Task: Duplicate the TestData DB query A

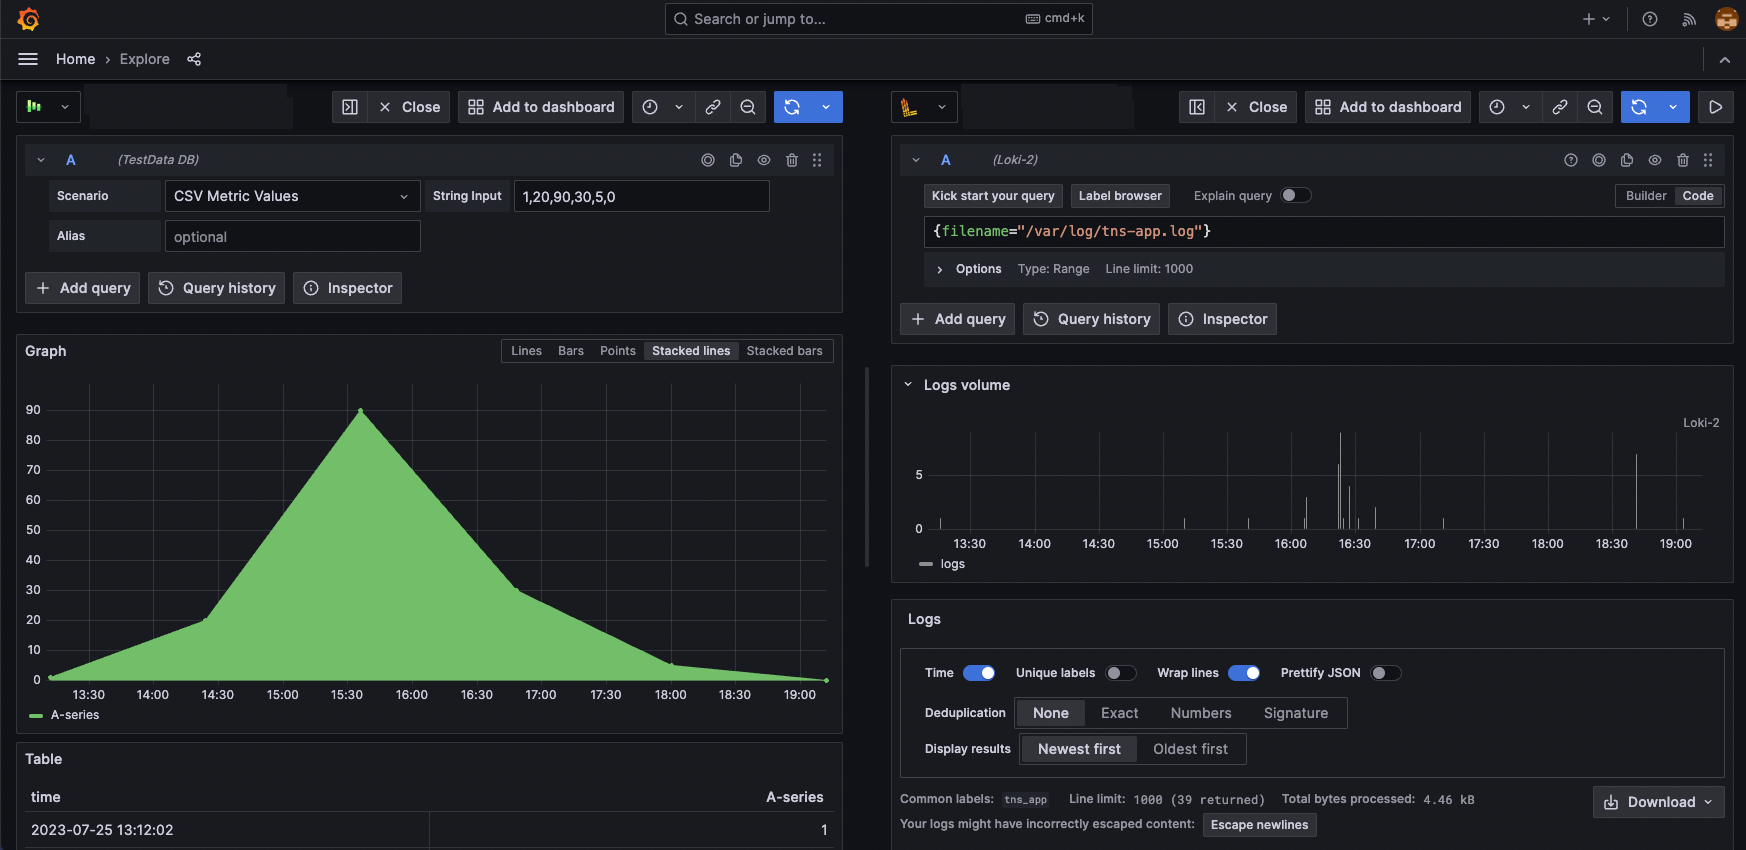Action: click(x=736, y=160)
